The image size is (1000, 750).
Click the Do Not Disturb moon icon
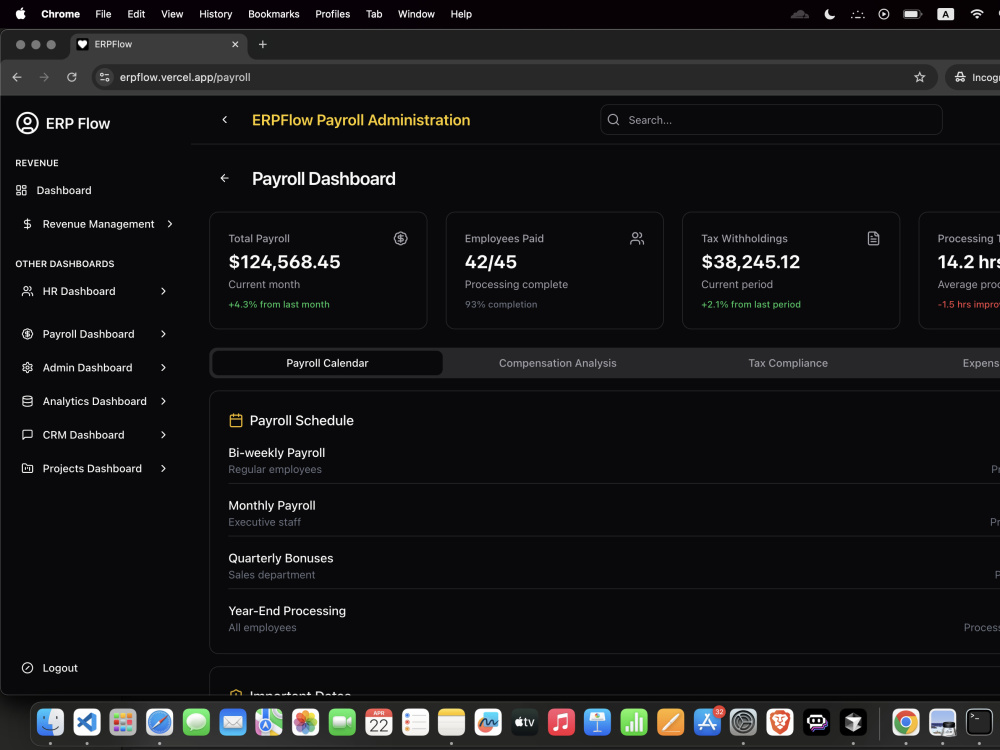(830, 14)
